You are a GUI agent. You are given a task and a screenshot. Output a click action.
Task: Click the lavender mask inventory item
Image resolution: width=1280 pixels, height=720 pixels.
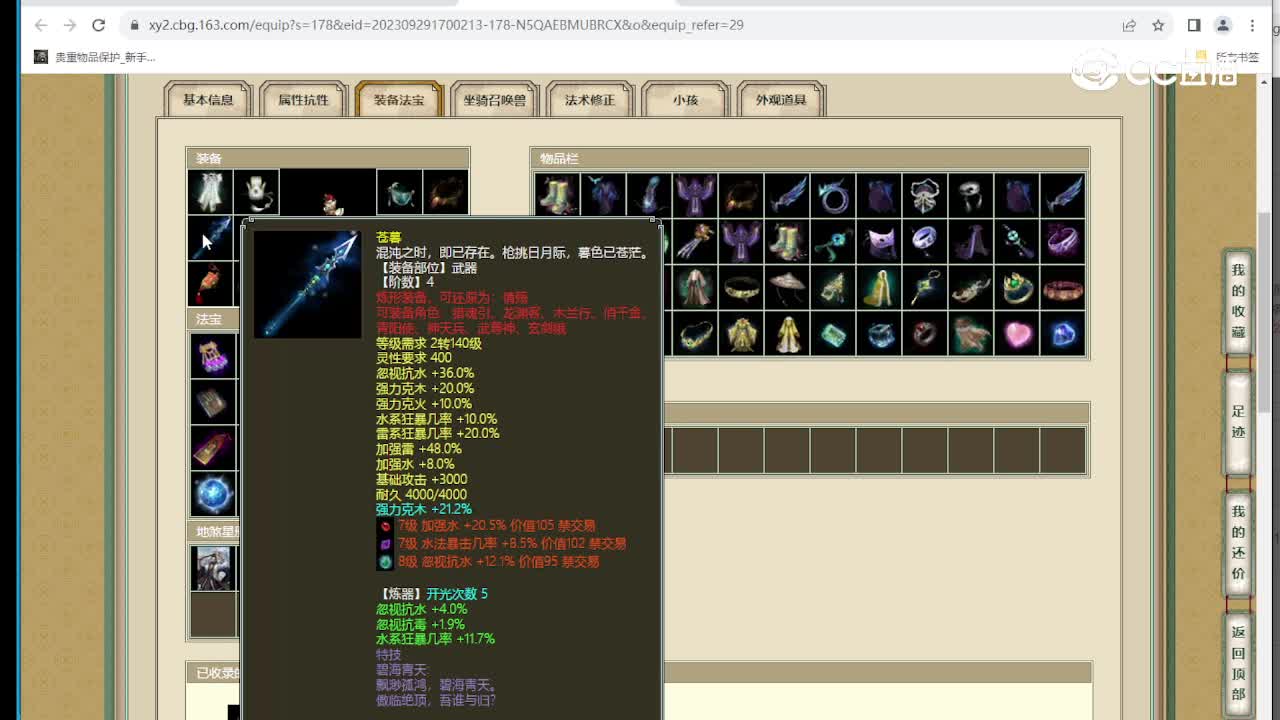coord(879,242)
